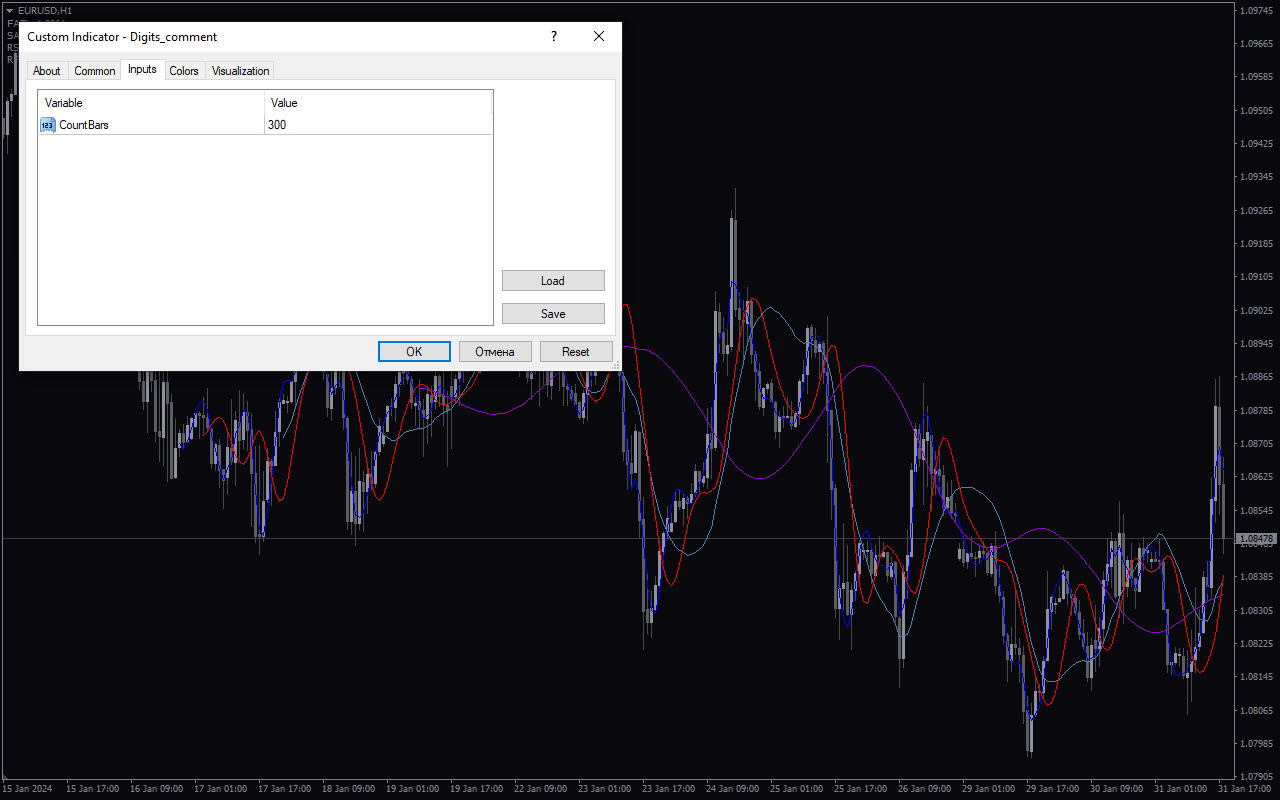Image resolution: width=1280 pixels, height=800 pixels.
Task: Reset the indicator inputs
Action: (576, 352)
